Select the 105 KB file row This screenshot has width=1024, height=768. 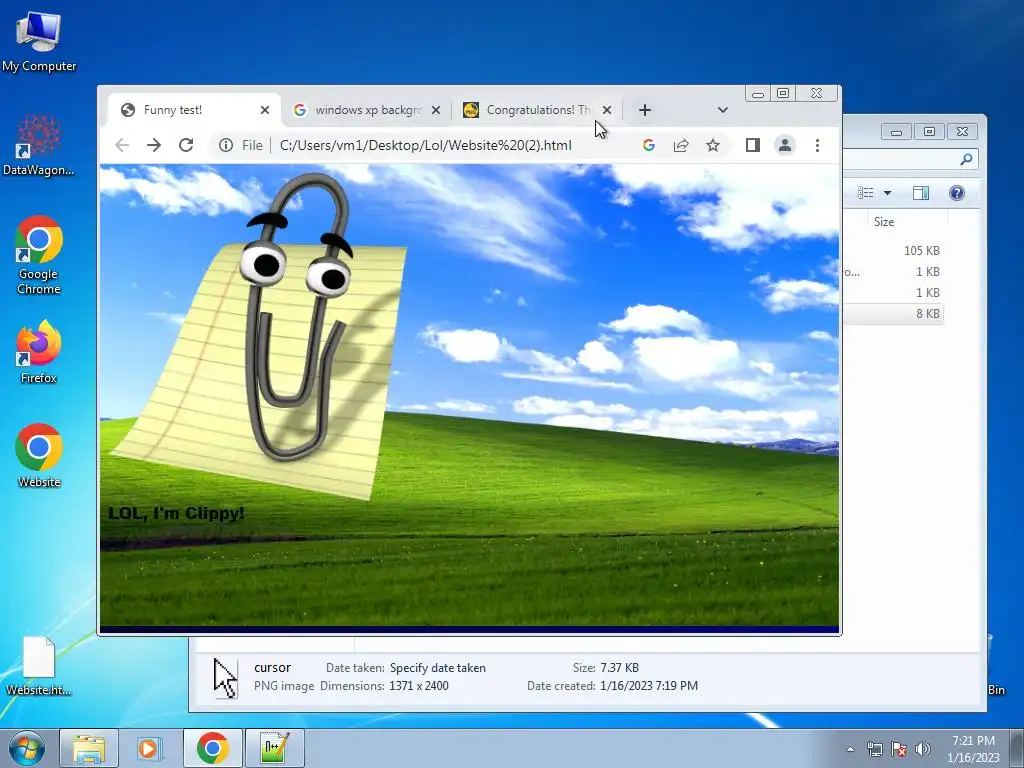coord(893,251)
